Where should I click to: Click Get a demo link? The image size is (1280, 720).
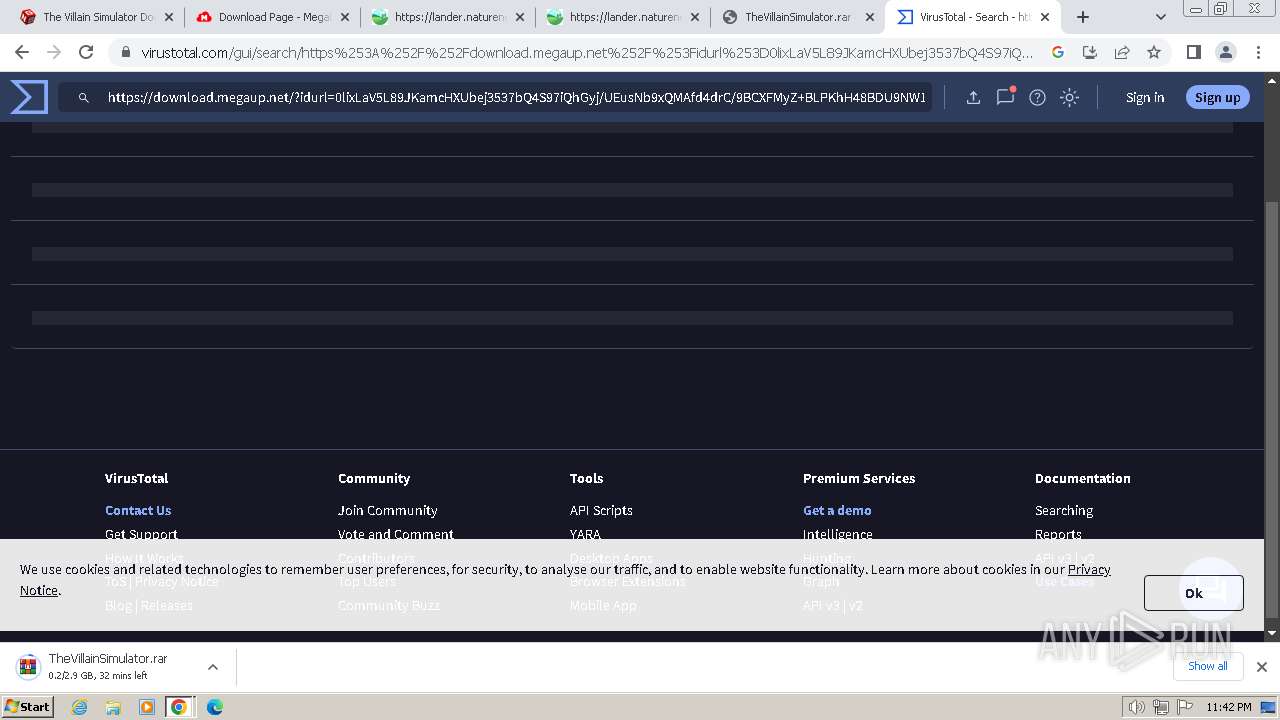[837, 510]
